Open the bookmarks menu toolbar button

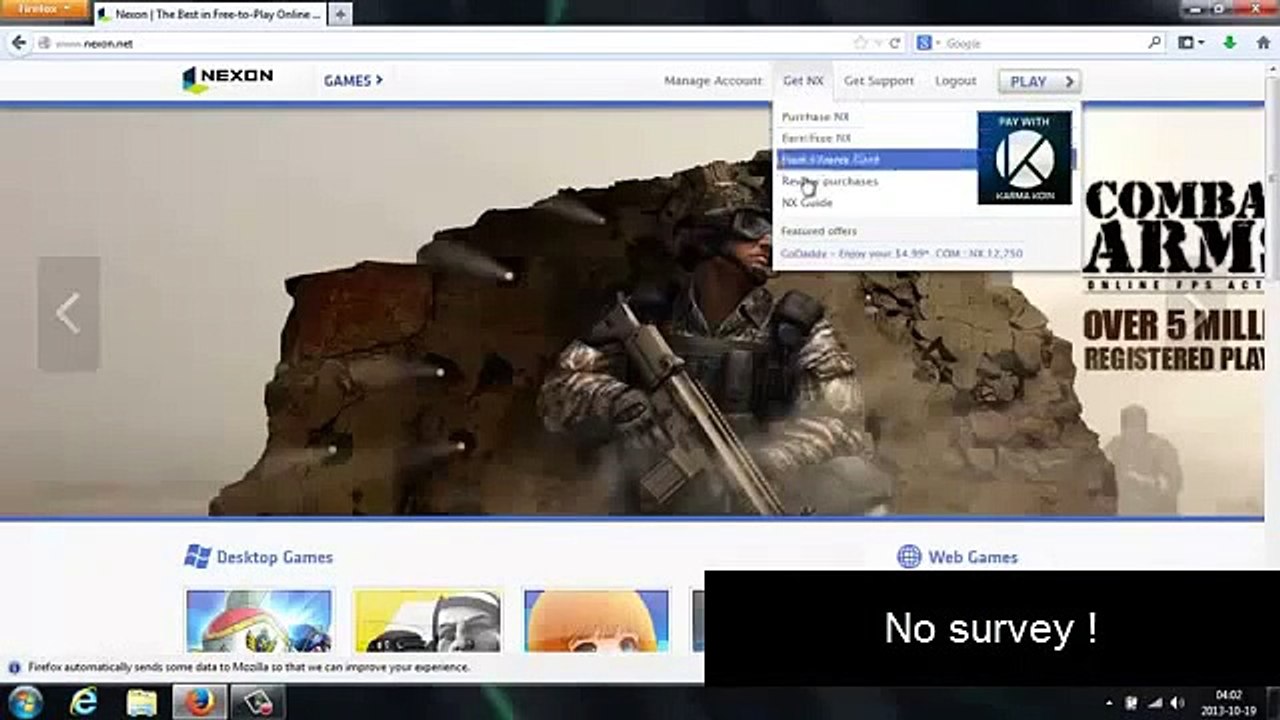pyautogui.click(x=1191, y=43)
